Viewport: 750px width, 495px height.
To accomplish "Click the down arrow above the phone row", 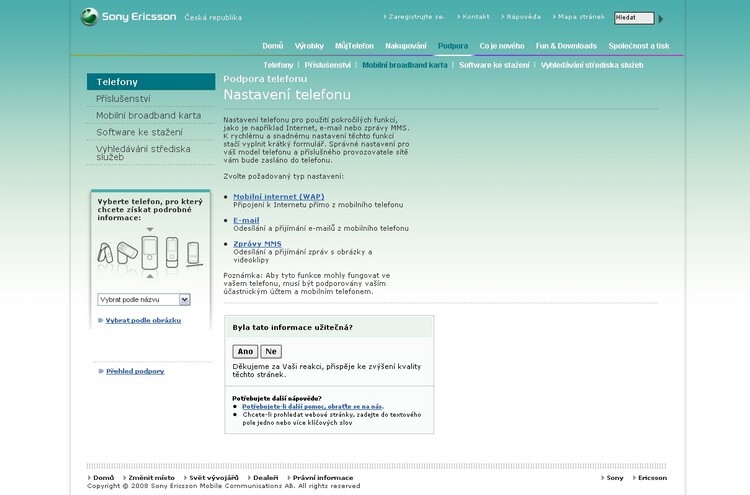I will click(x=150, y=228).
